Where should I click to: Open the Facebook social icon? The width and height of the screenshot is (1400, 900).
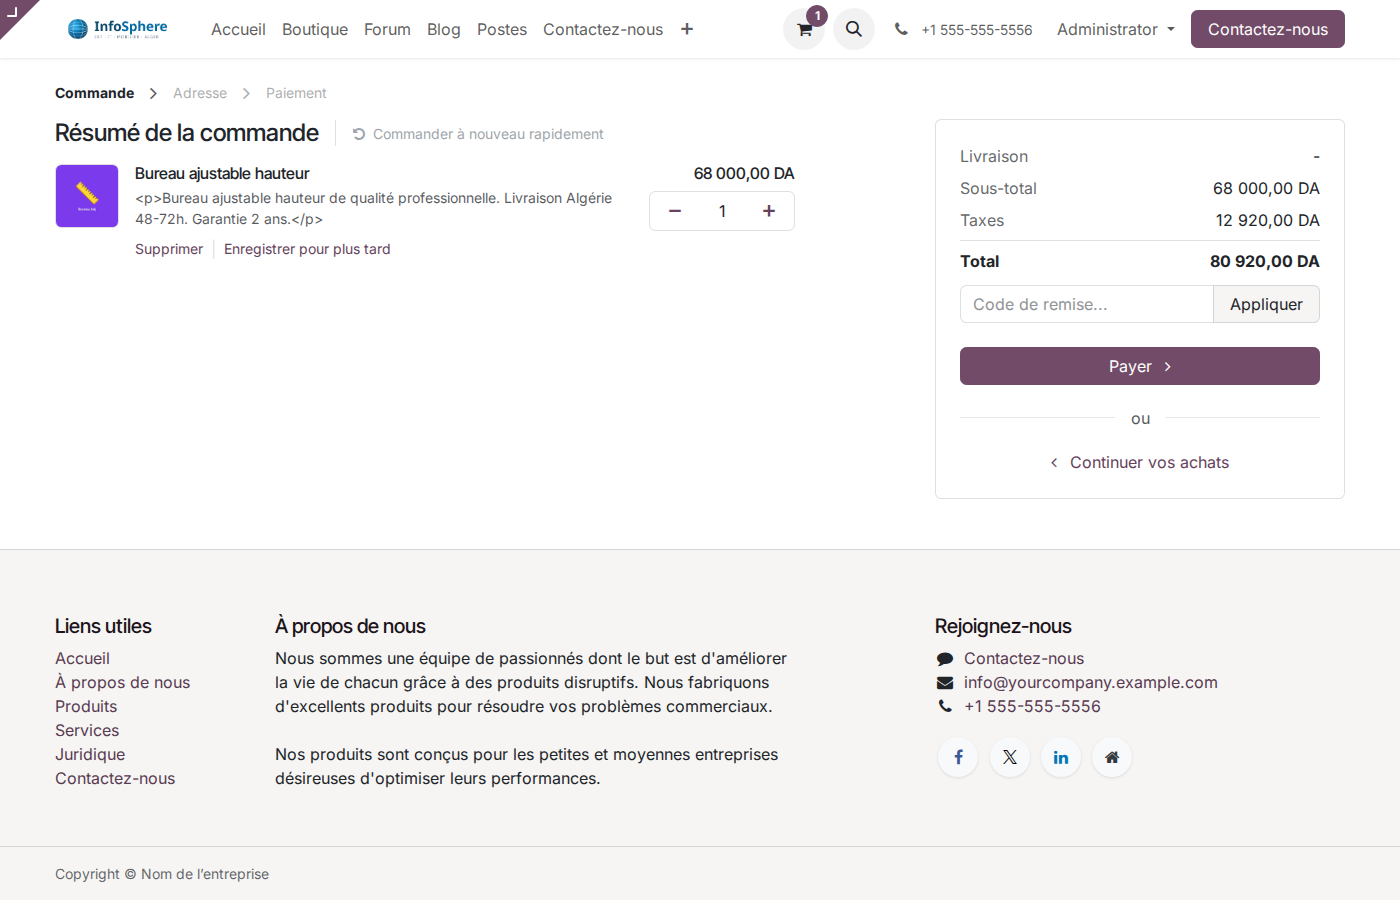[x=958, y=757]
